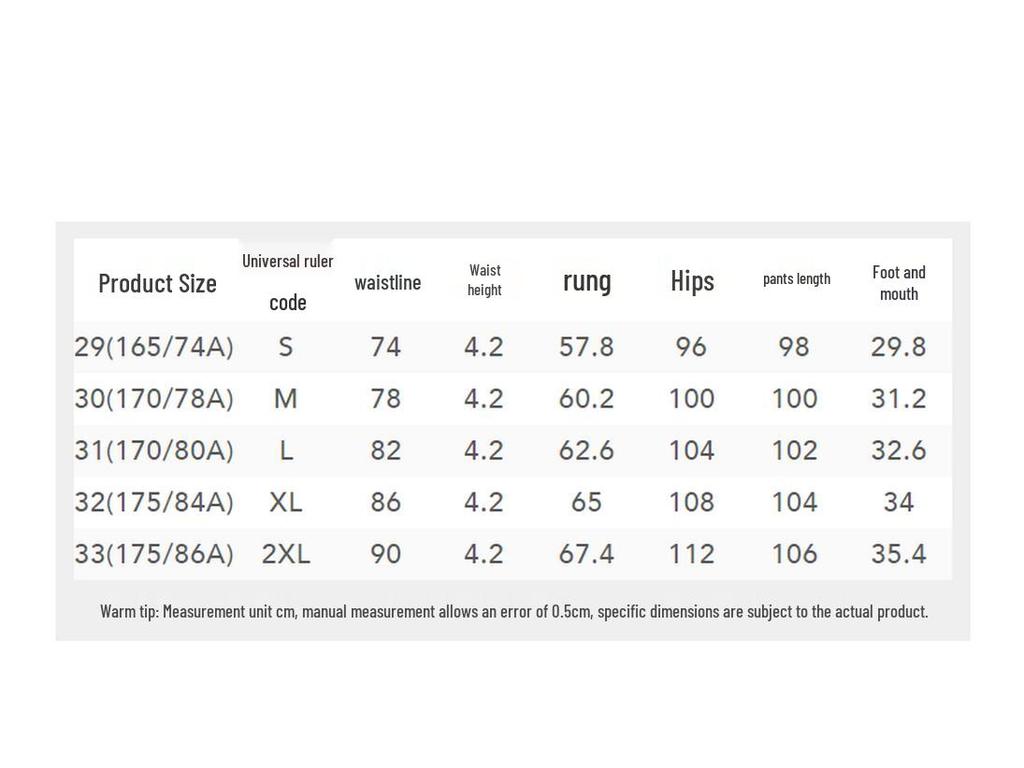Click the 2XL universal code cell

[286, 554]
